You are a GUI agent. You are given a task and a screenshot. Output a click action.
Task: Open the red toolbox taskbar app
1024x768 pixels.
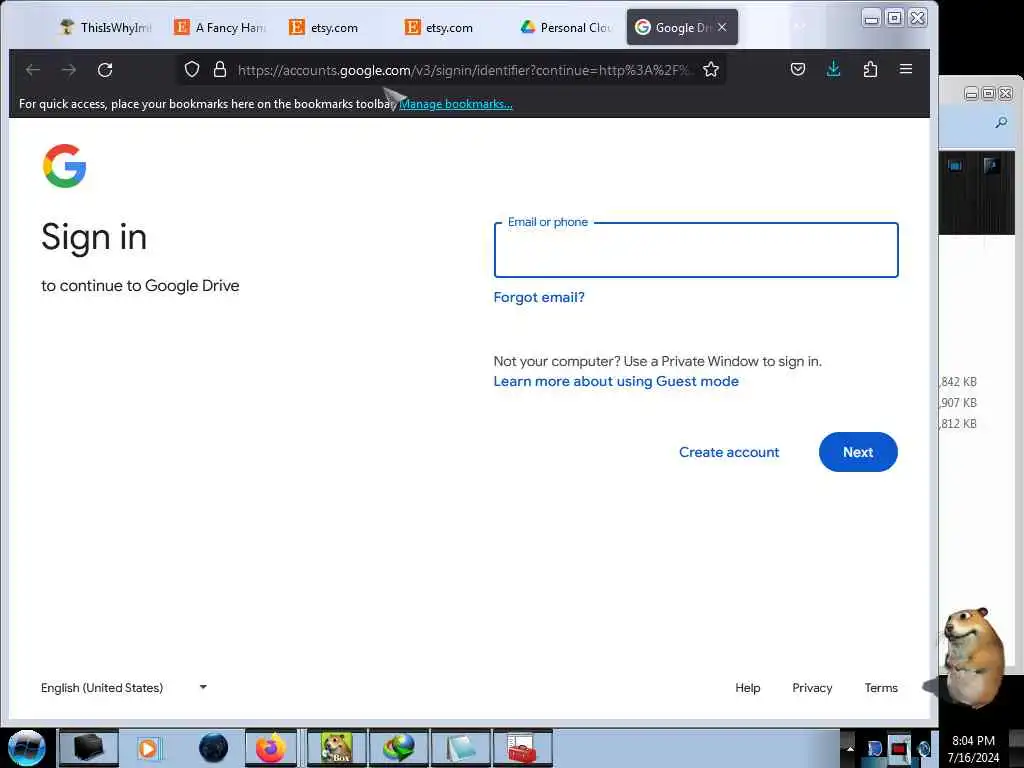coord(522,748)
